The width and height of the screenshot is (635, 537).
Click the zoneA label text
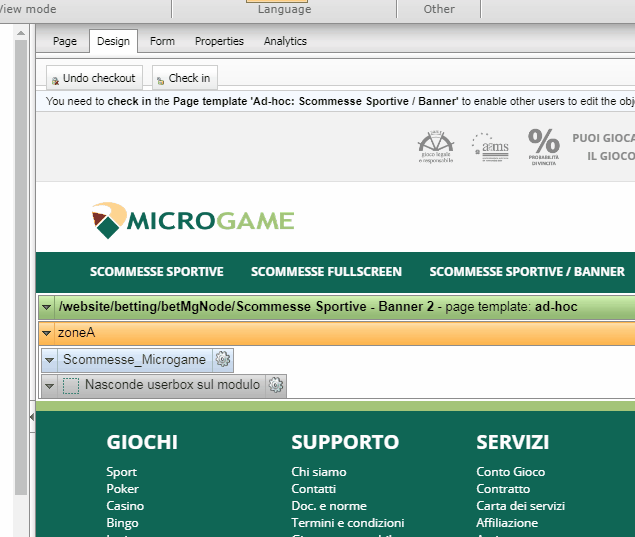tap(76, 333)
